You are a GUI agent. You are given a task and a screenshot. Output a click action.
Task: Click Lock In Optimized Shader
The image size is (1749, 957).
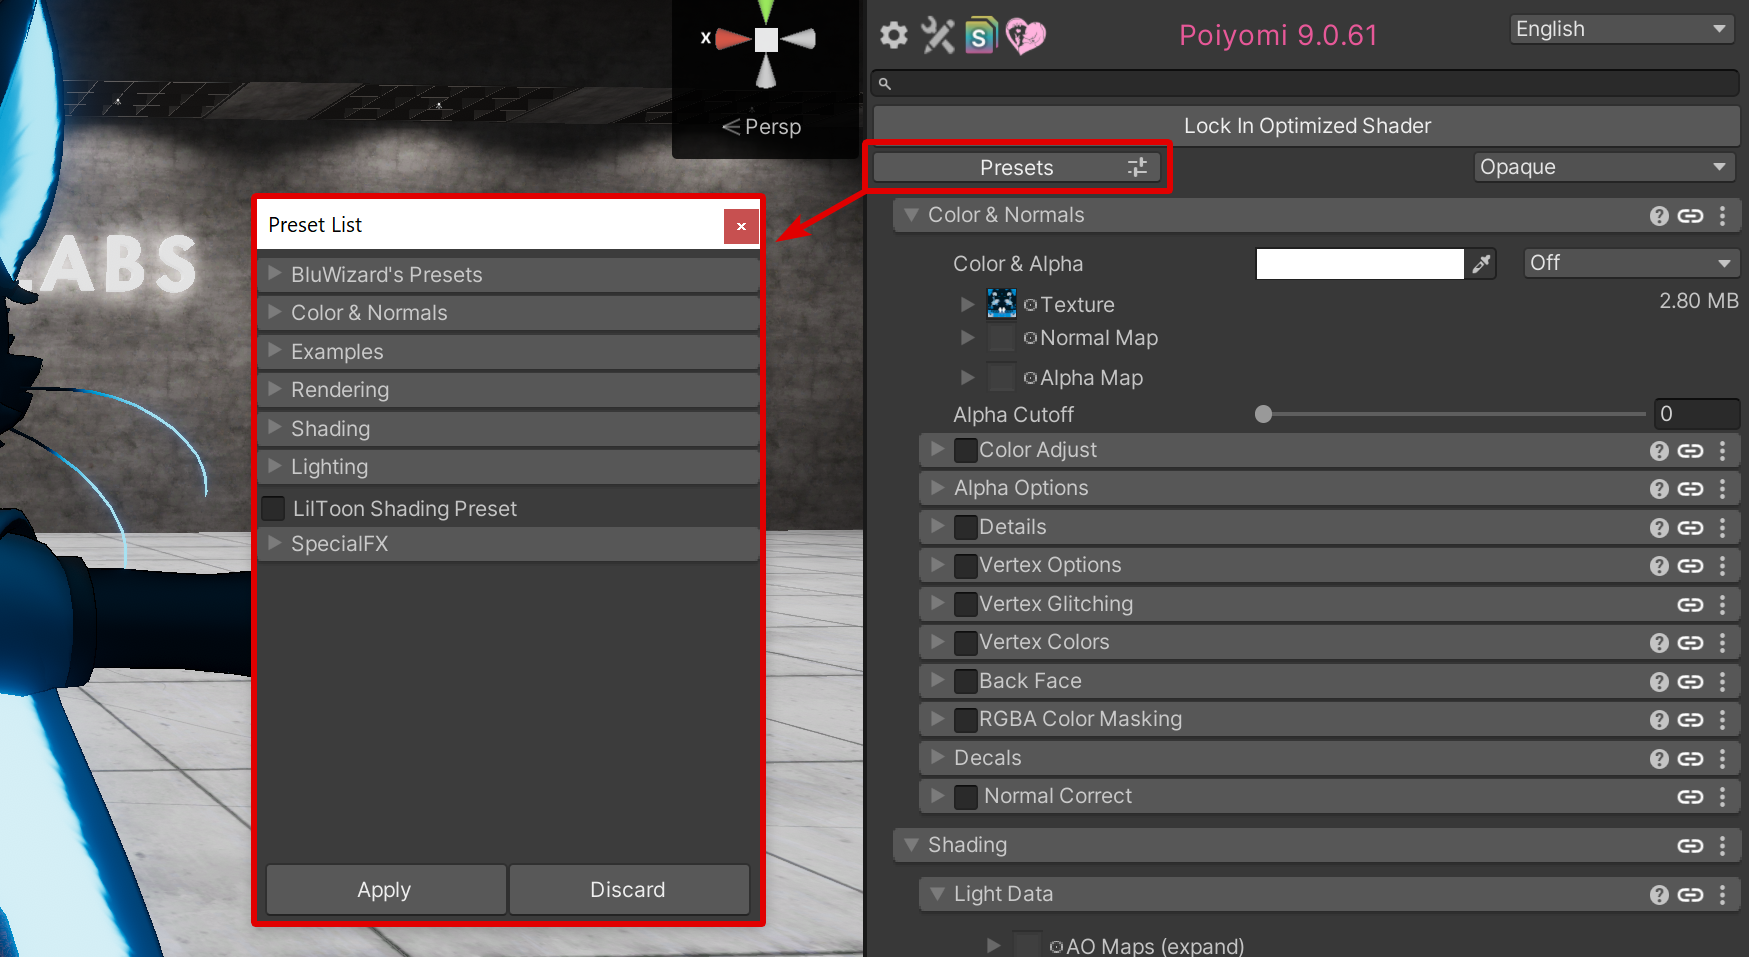coord(1307,126)
